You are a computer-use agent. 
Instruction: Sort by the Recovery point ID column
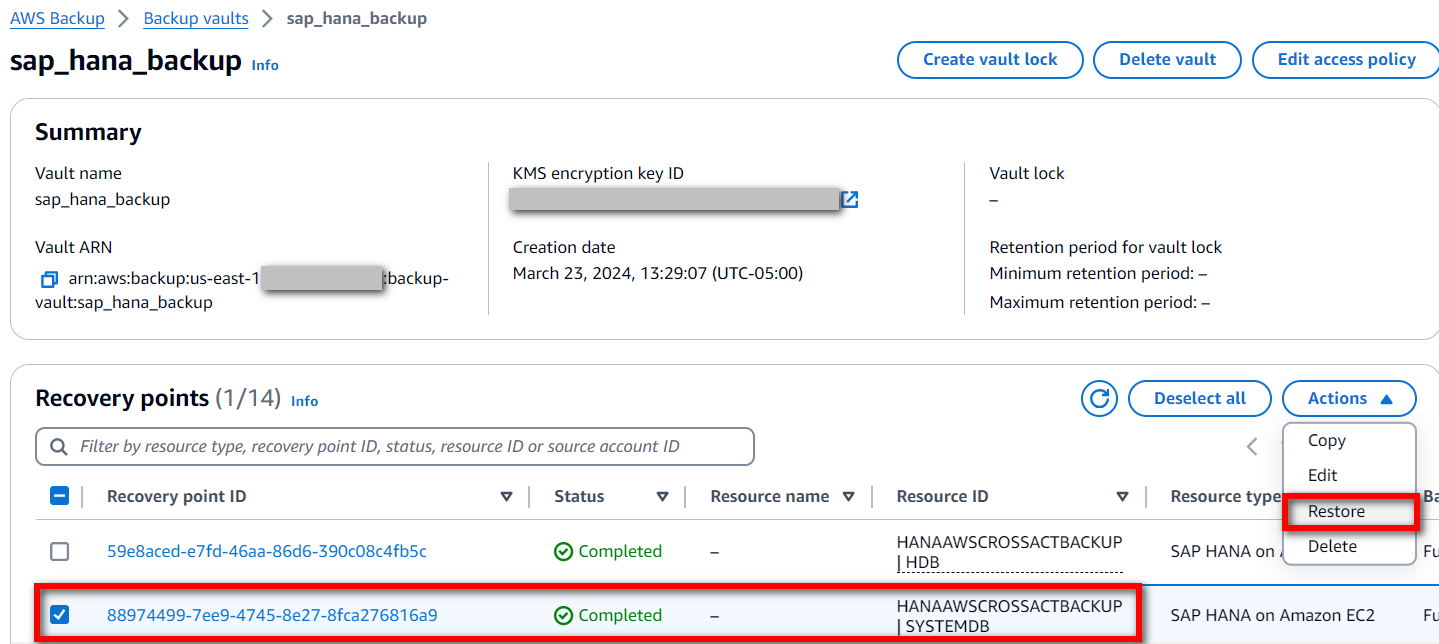click(x=507, y=497)
